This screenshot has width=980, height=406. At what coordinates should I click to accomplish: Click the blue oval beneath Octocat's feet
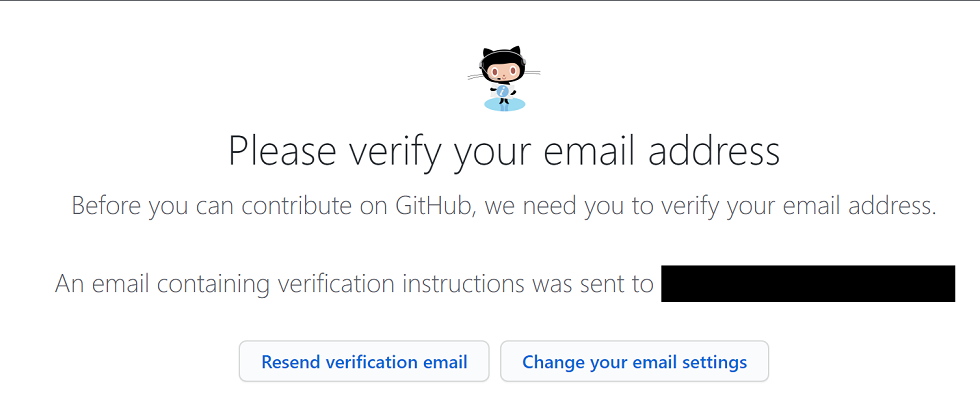point(504,104)
